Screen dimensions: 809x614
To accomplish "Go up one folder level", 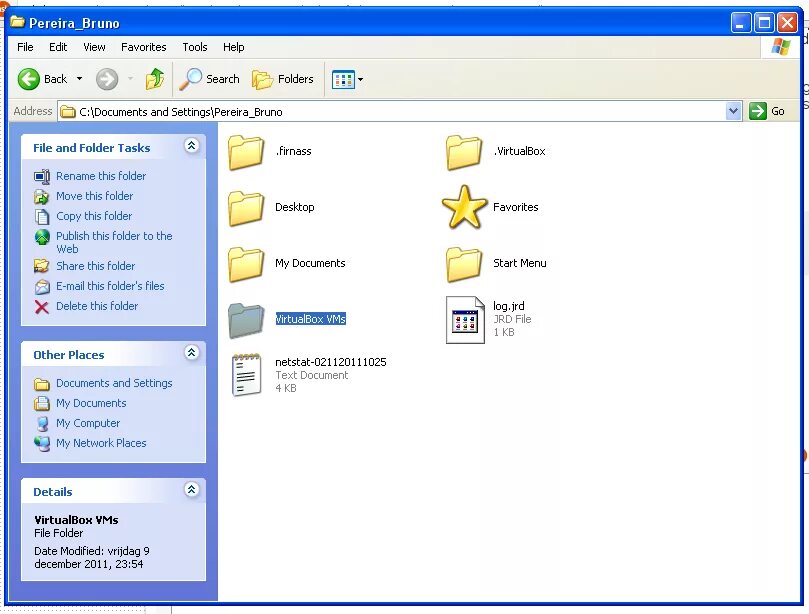I will (x=155, y=79).
